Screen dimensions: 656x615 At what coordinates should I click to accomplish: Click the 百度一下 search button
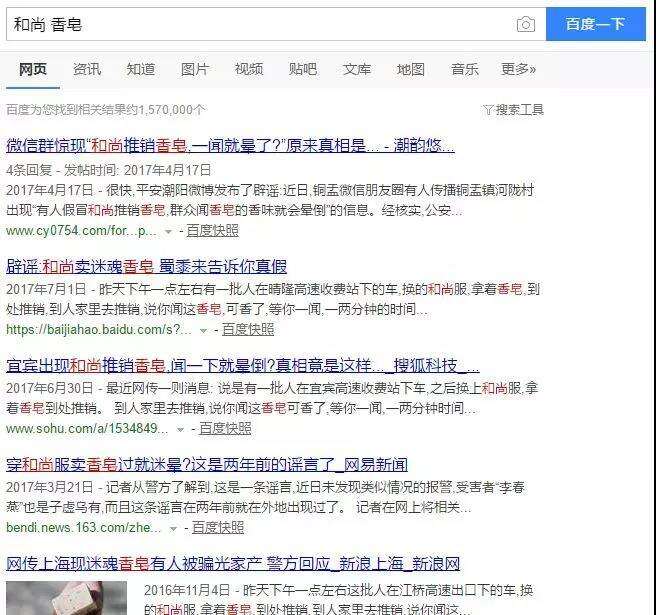595,24
